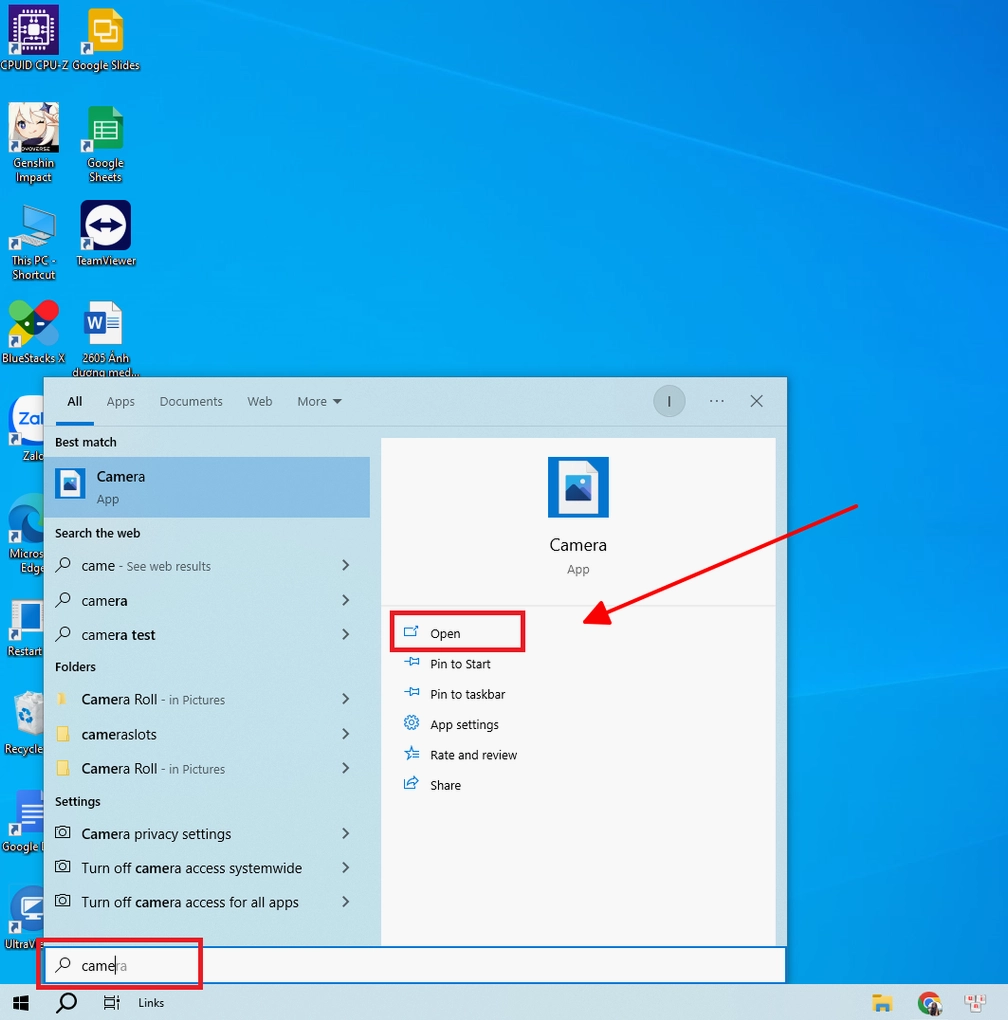
Task: Expand the cameraslots folder result arrow
Action: click(345, 734)
